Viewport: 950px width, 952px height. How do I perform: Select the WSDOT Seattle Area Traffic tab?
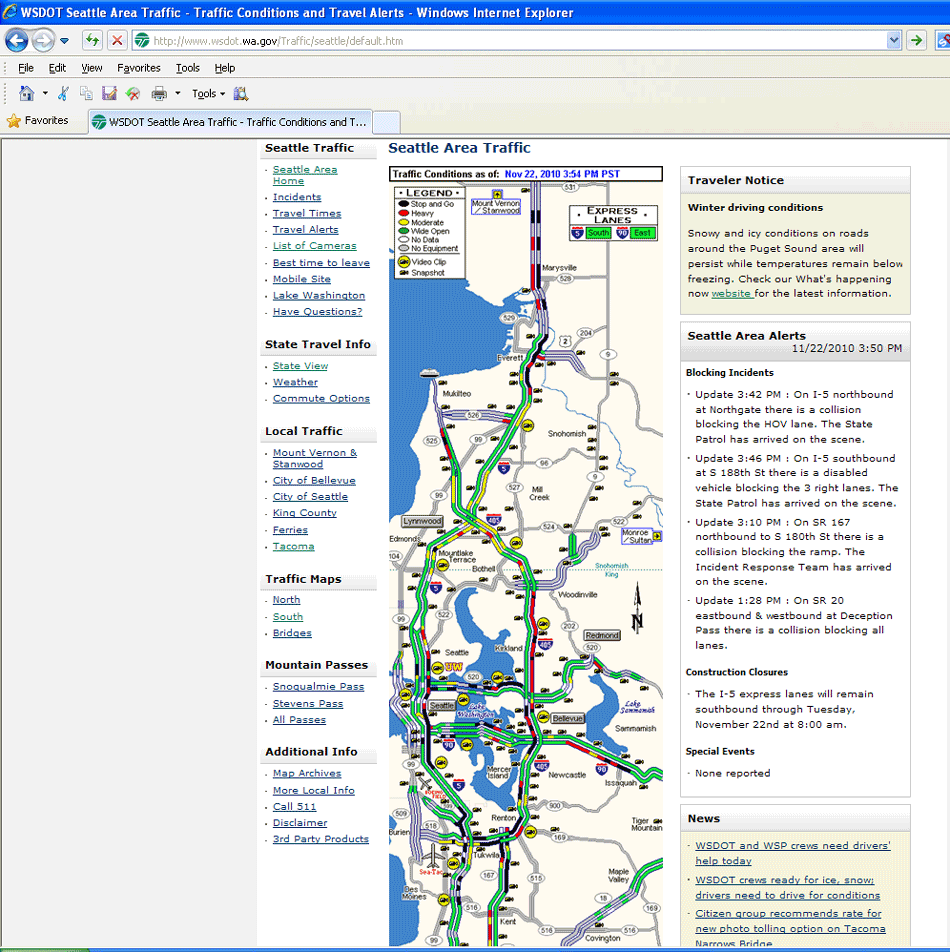[230, 122]
